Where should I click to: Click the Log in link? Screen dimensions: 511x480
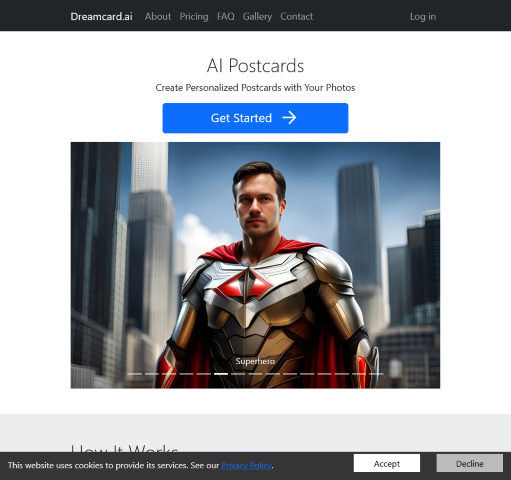[x=423, y=16]
